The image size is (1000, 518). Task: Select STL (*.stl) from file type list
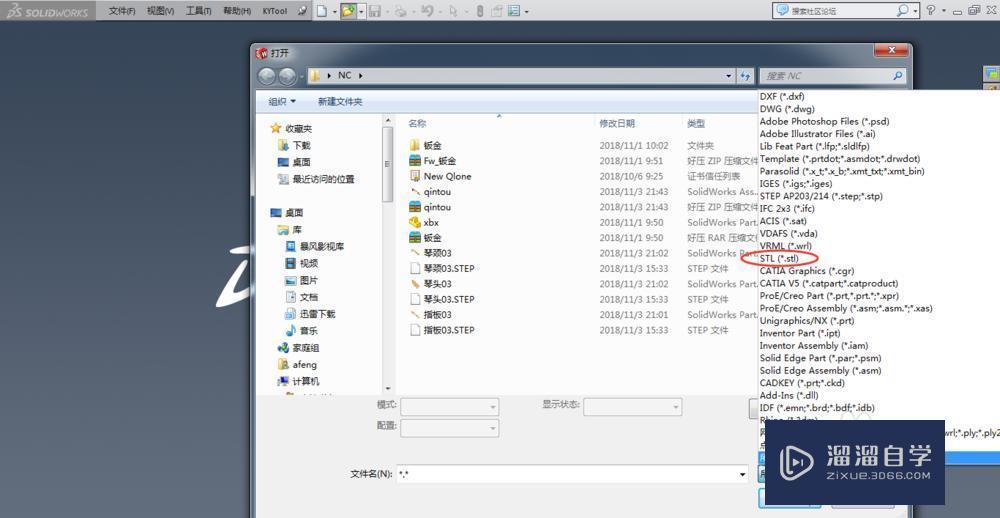(x=779, y=258)
